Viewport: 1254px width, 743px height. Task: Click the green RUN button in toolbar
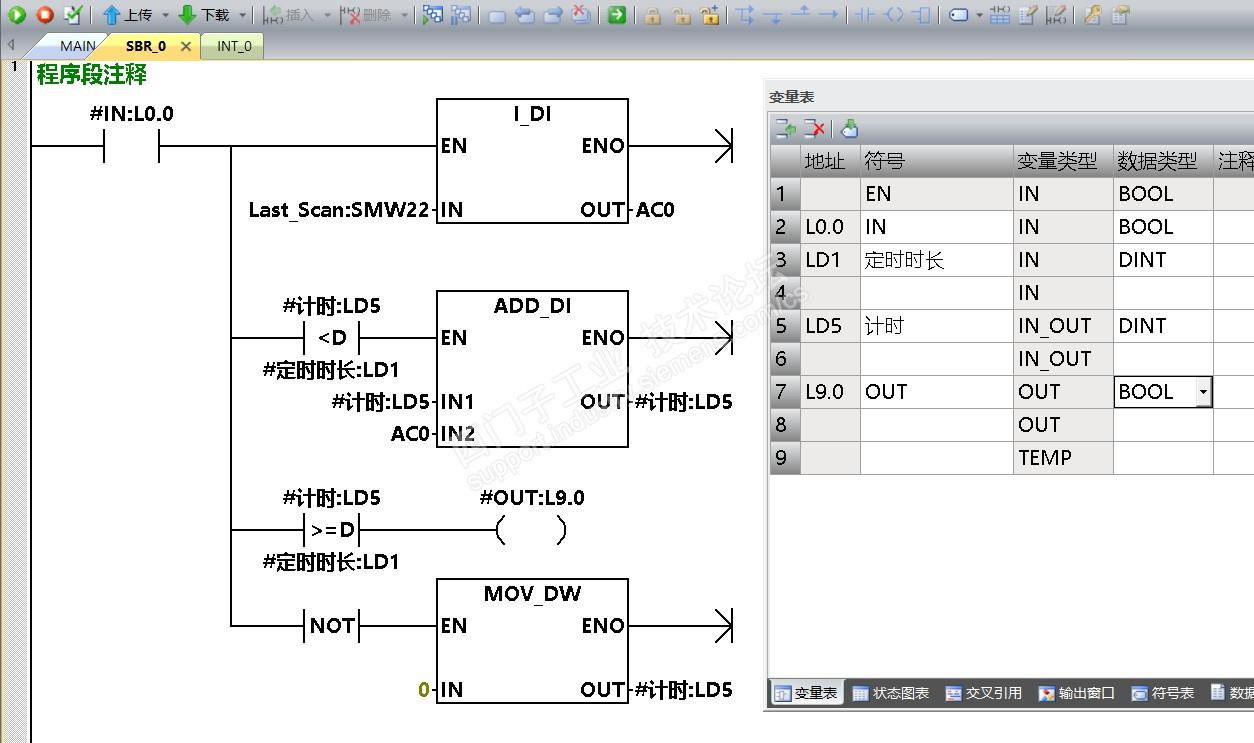coord(17,14)
